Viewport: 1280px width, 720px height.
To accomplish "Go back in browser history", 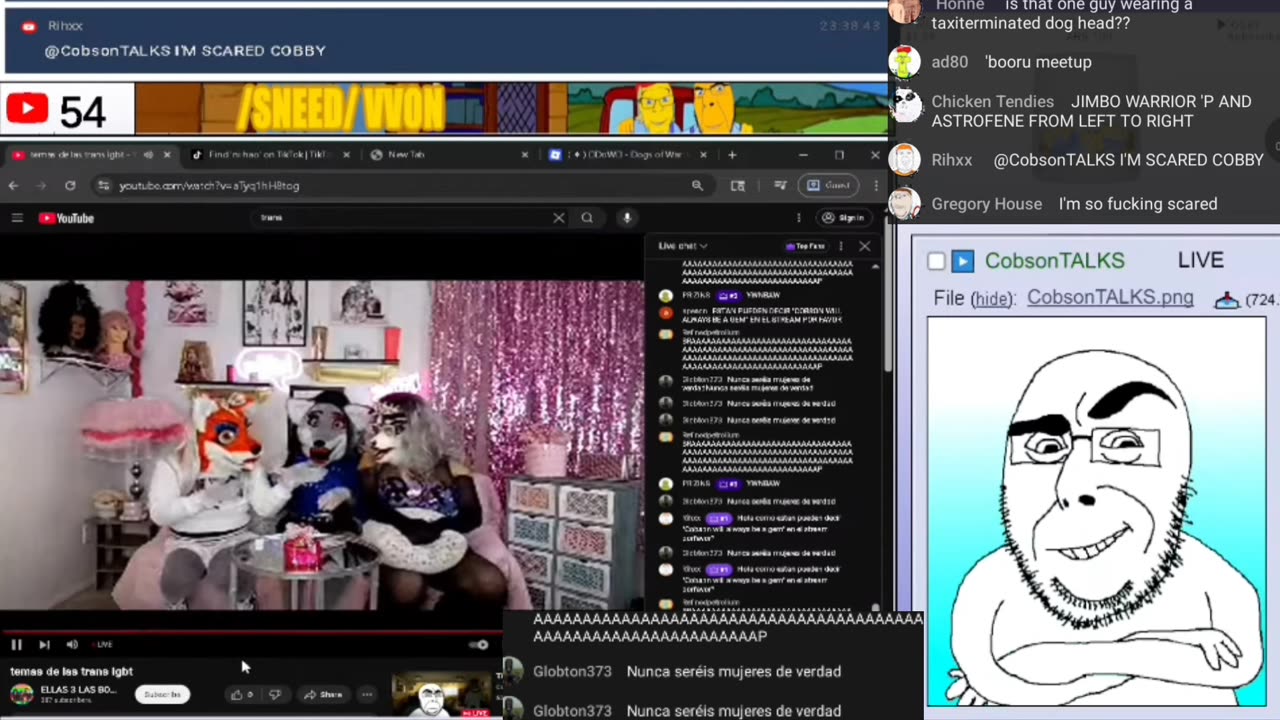I will [x=13, y=186].
